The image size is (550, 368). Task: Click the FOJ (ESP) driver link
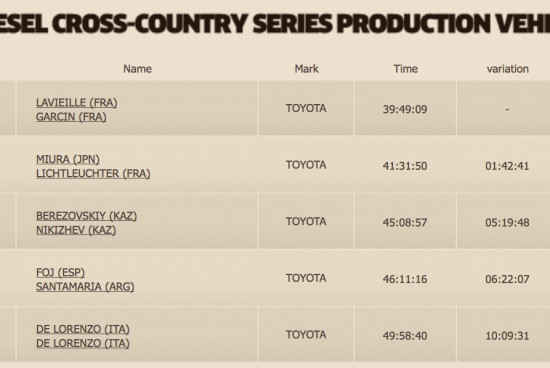[60, 273]
